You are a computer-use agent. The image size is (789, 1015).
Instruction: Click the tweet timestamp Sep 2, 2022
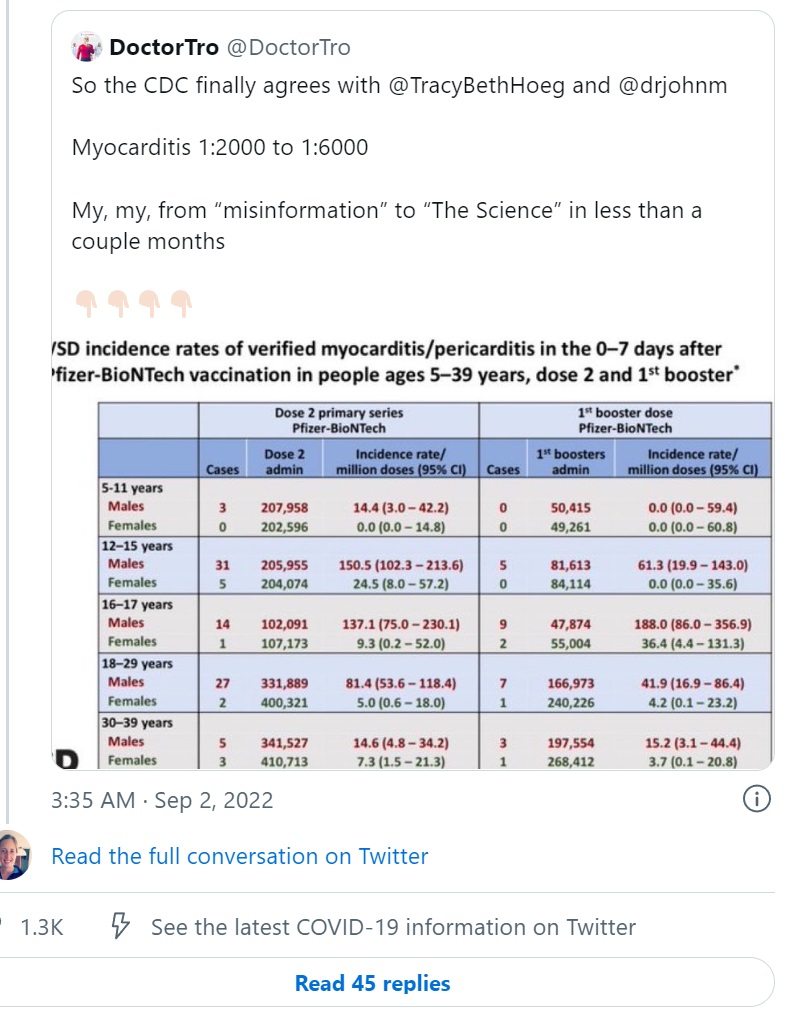tap(161, 800)
